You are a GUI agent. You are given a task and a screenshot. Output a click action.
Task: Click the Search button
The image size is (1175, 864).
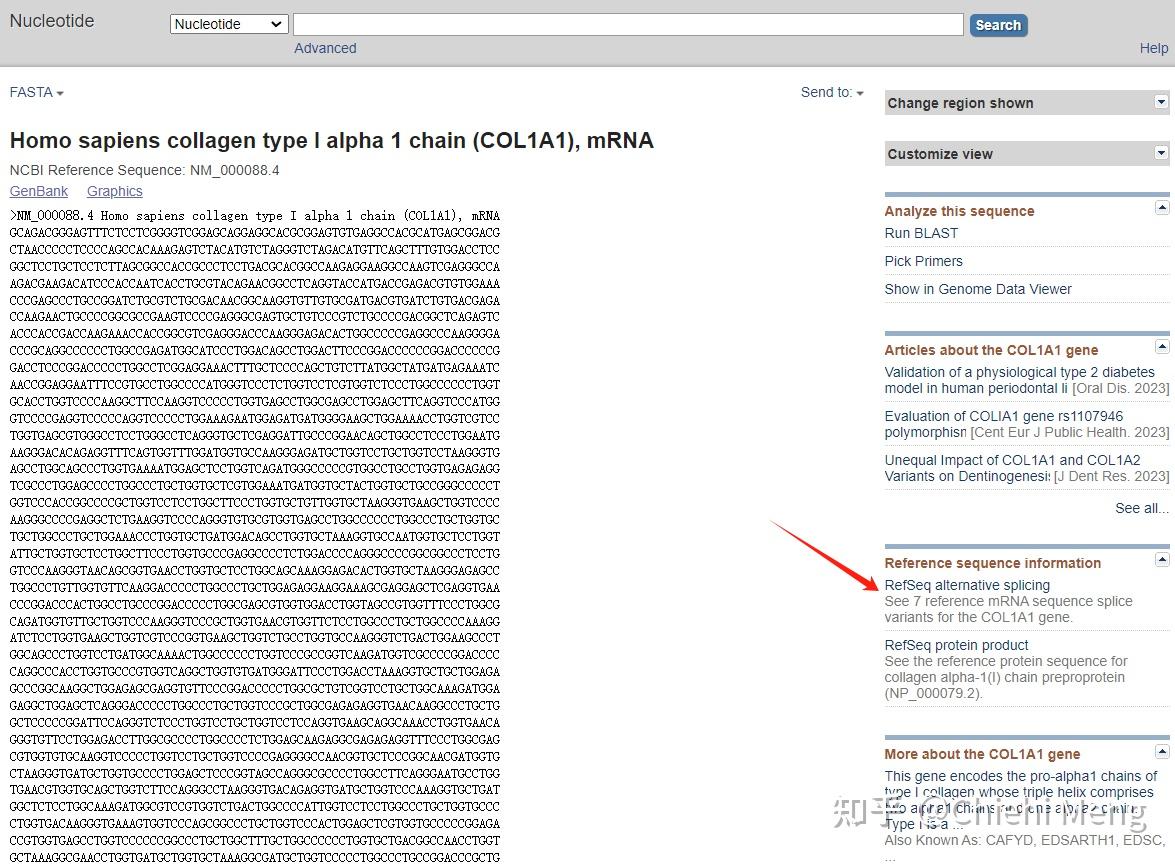coord(998,25)
